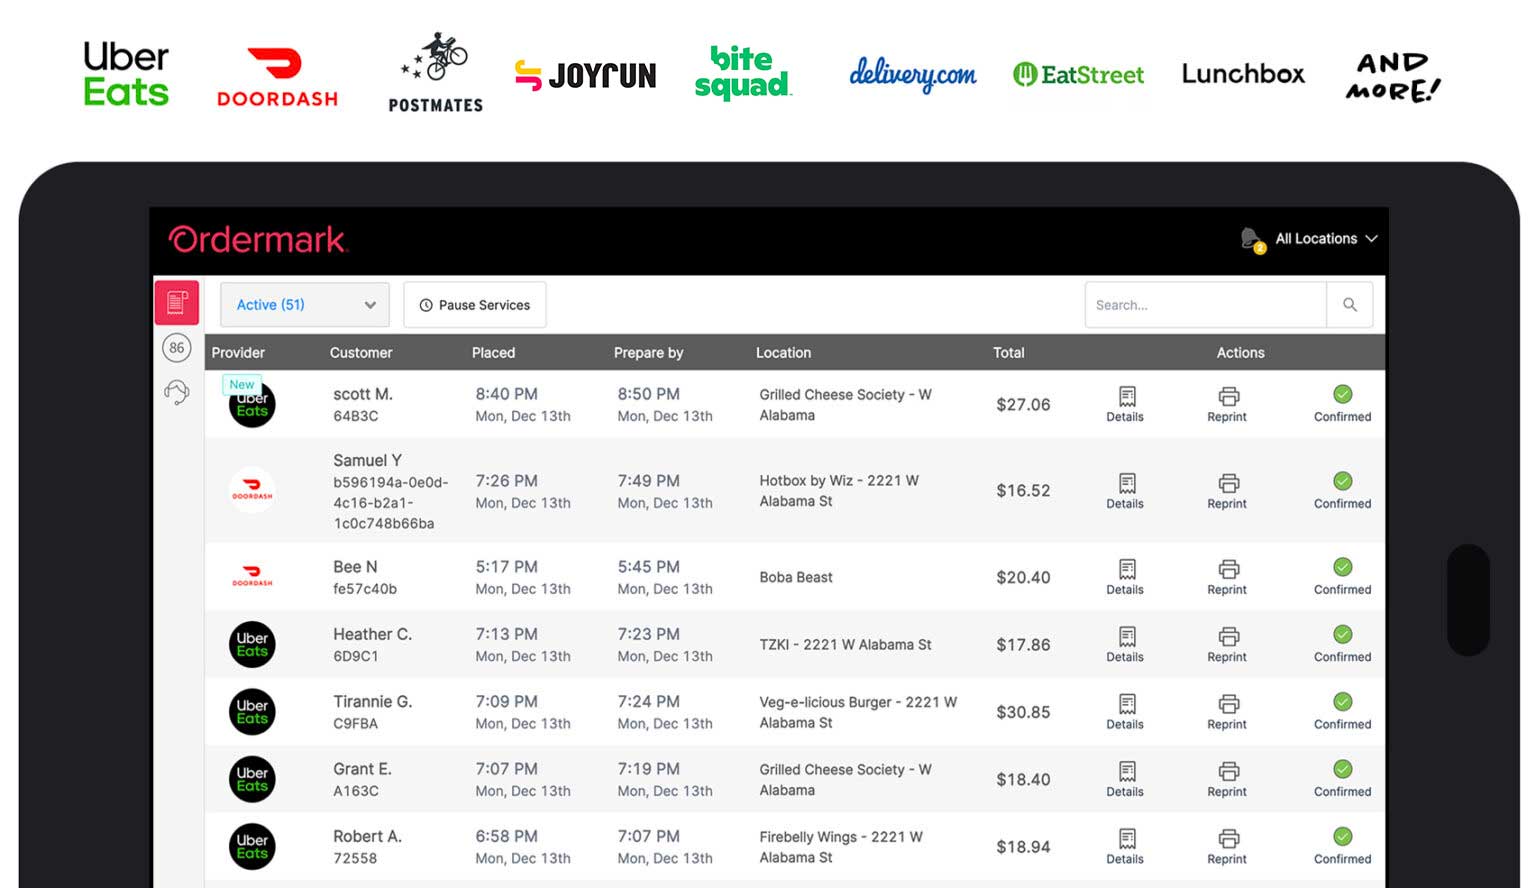Expand the All Locations dropdown
The width and height of the screenshot is (1536, 888).
(x=1326, y=239)
